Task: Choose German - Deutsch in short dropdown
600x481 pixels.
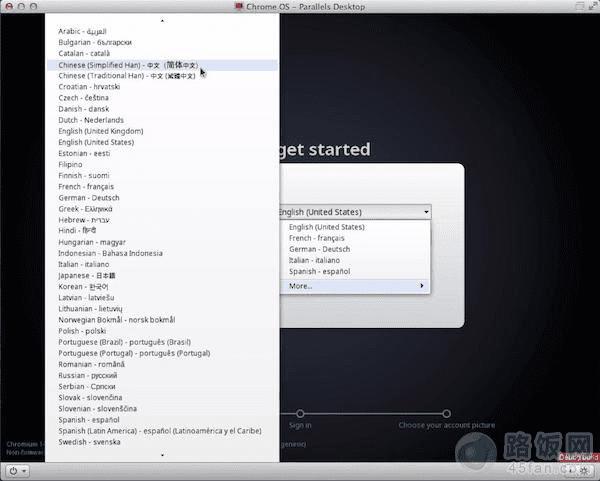Action: tap(355, 249)
